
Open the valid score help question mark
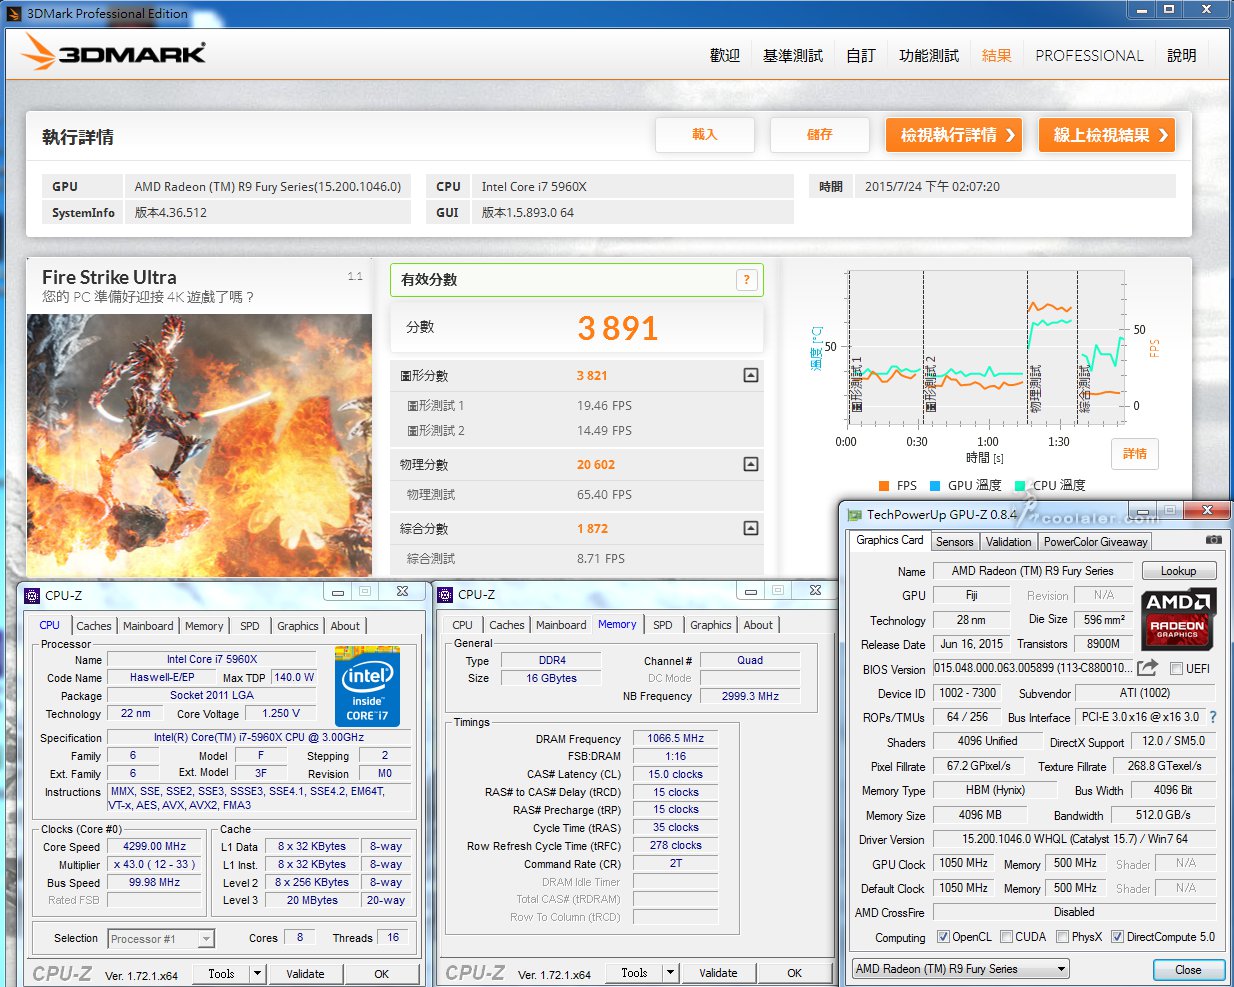tap(746, 280)
